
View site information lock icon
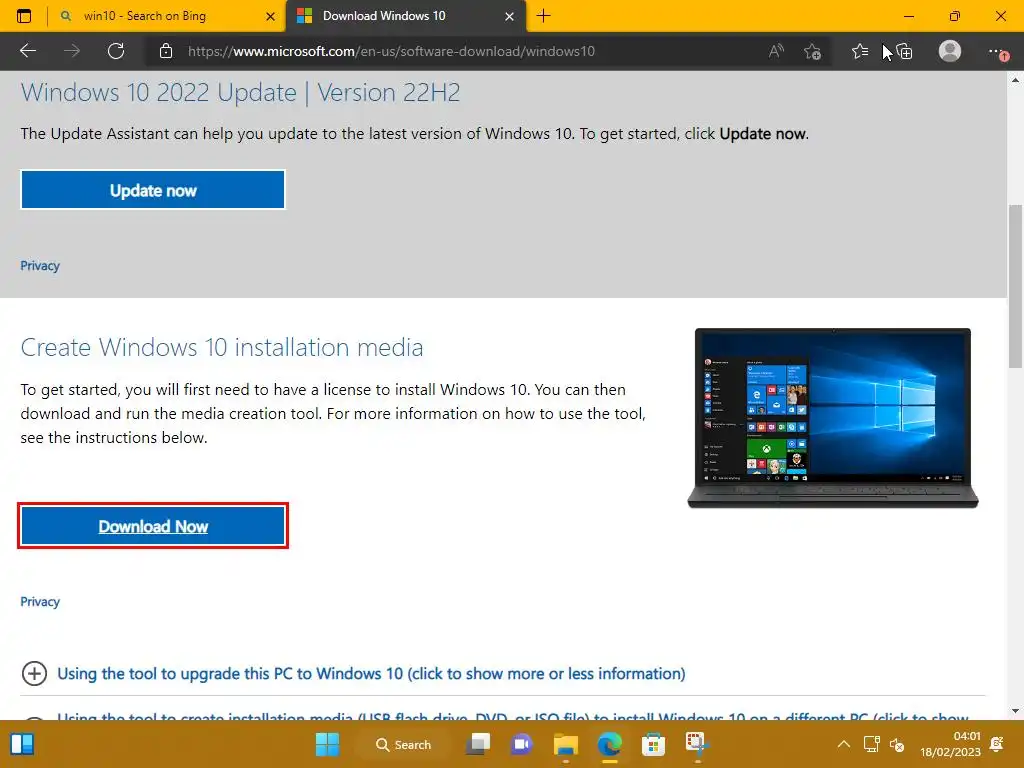(x=166, y=51)
